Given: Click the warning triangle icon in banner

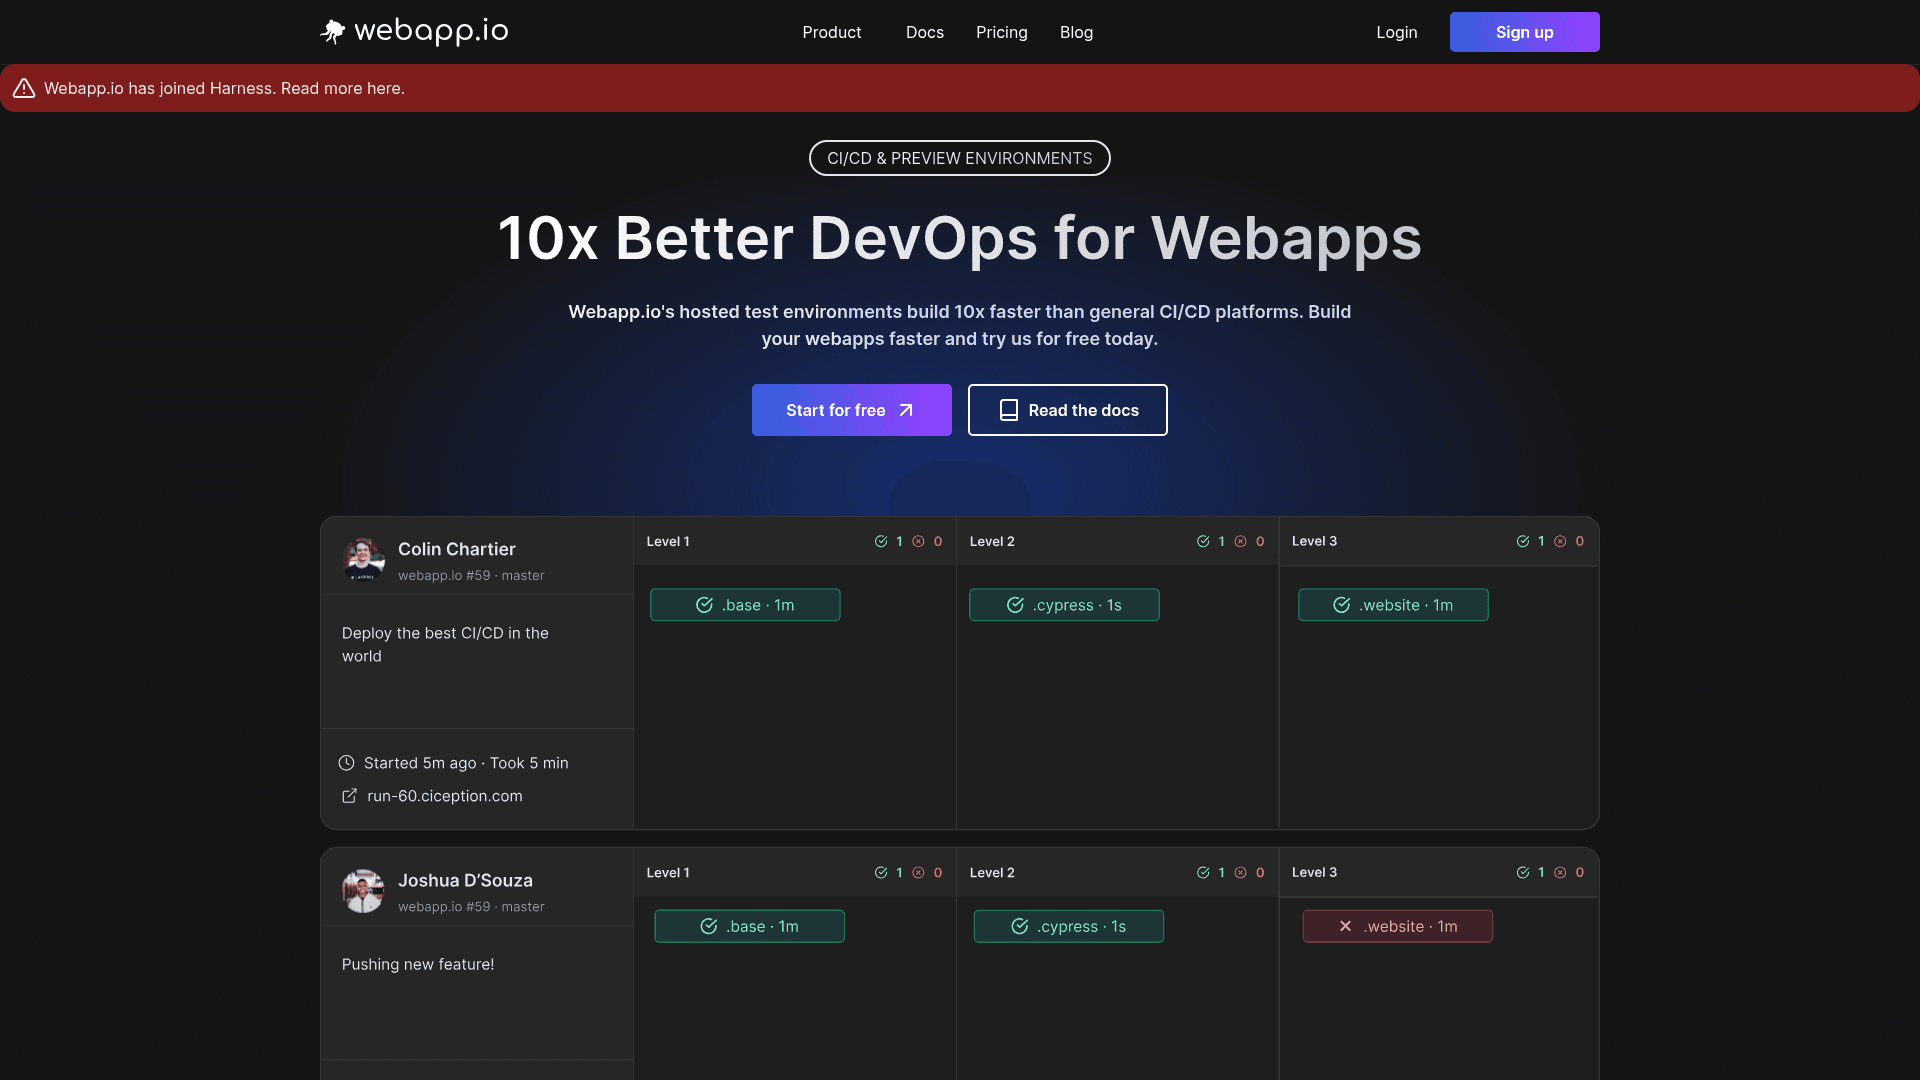Looking at the screenshot, I should (24, 88).
